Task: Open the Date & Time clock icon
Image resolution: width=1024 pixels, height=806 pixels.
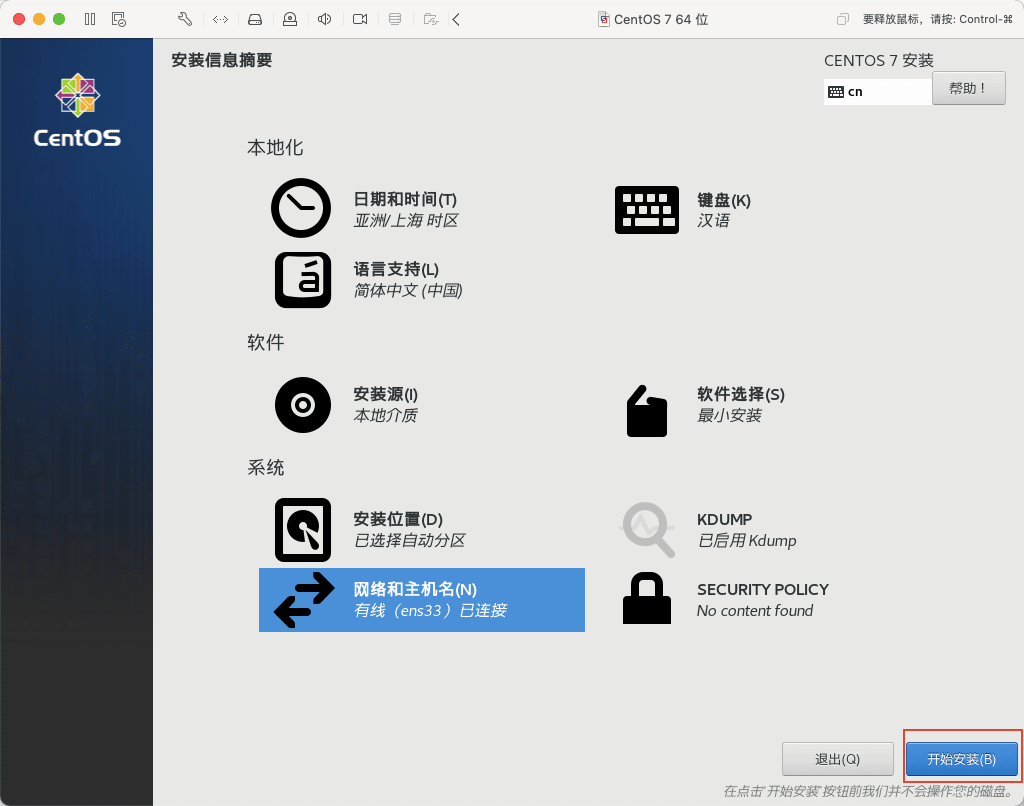Action: click(x=301, y=208)
